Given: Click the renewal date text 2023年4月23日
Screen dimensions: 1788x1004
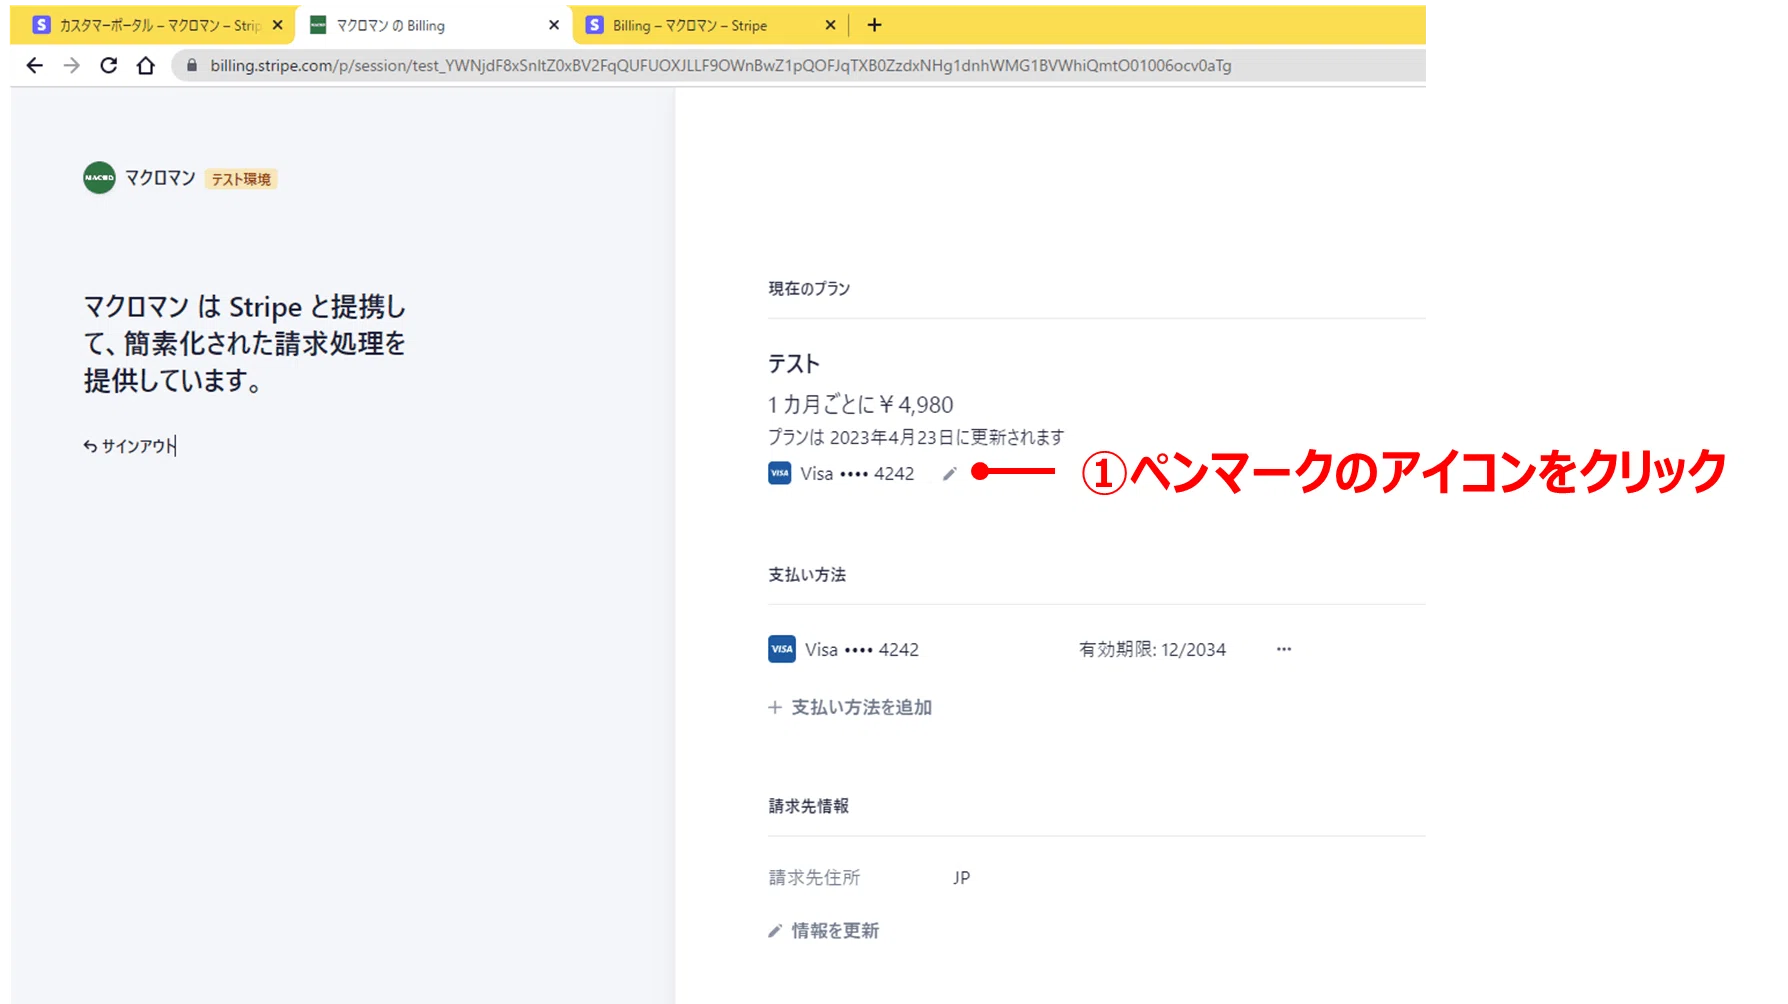Looking at the screenshot, I should (892, 437).
